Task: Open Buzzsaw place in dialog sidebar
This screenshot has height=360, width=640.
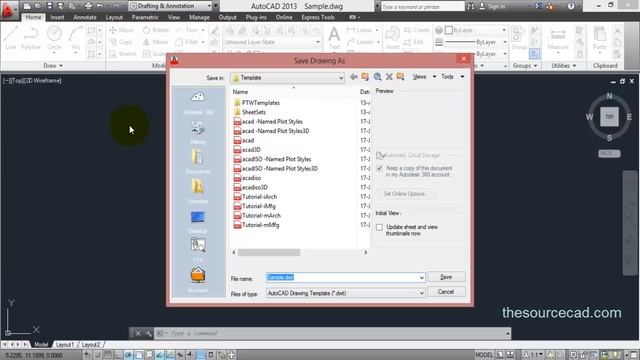Action: click(198, 280)
